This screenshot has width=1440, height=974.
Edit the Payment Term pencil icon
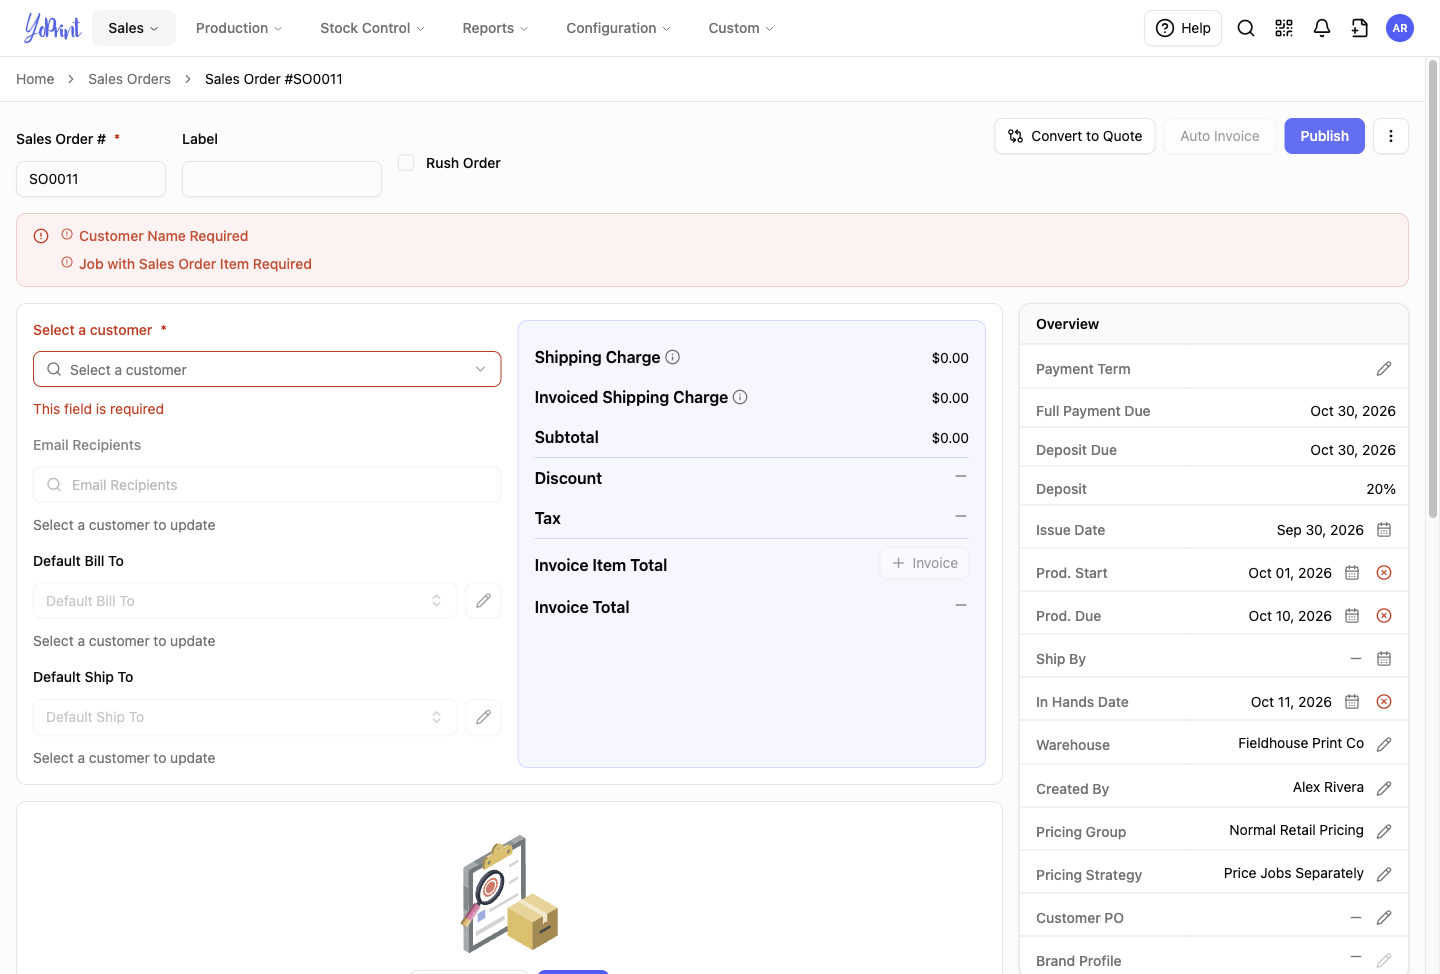(1384, 369)
